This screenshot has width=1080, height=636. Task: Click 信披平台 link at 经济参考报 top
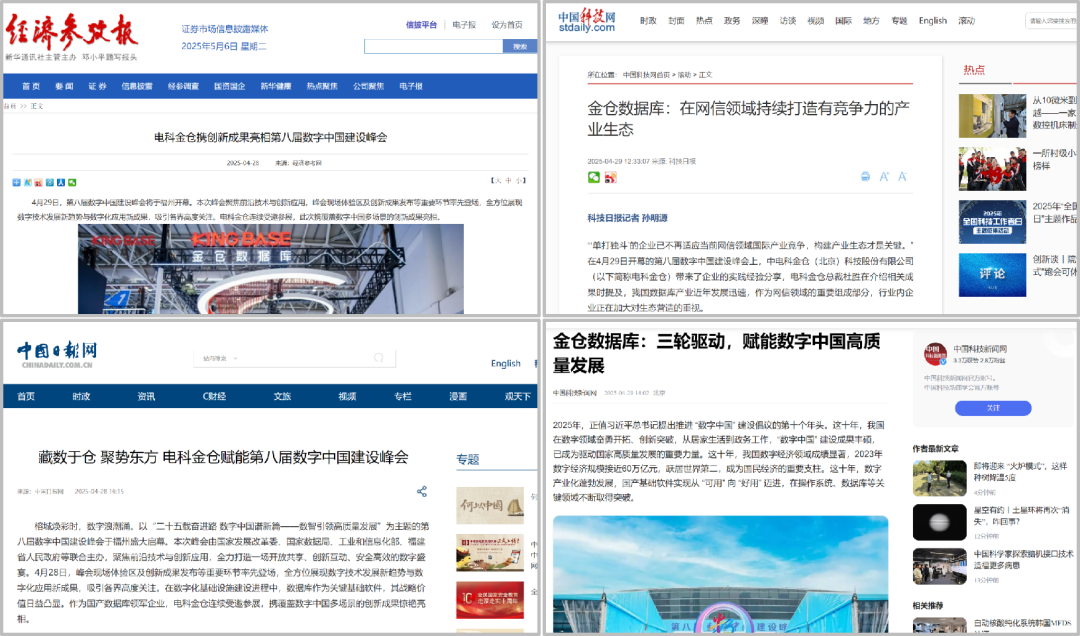[x=422, y=25]
